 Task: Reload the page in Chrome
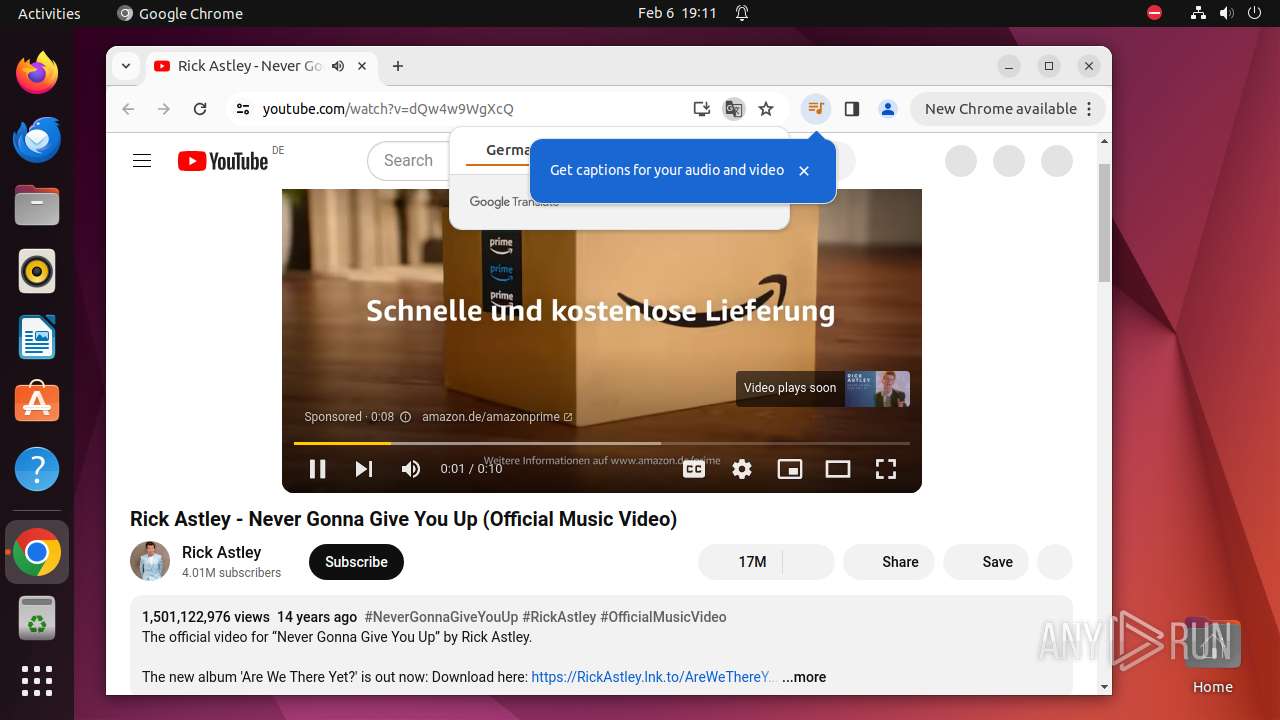click(200, 109)
